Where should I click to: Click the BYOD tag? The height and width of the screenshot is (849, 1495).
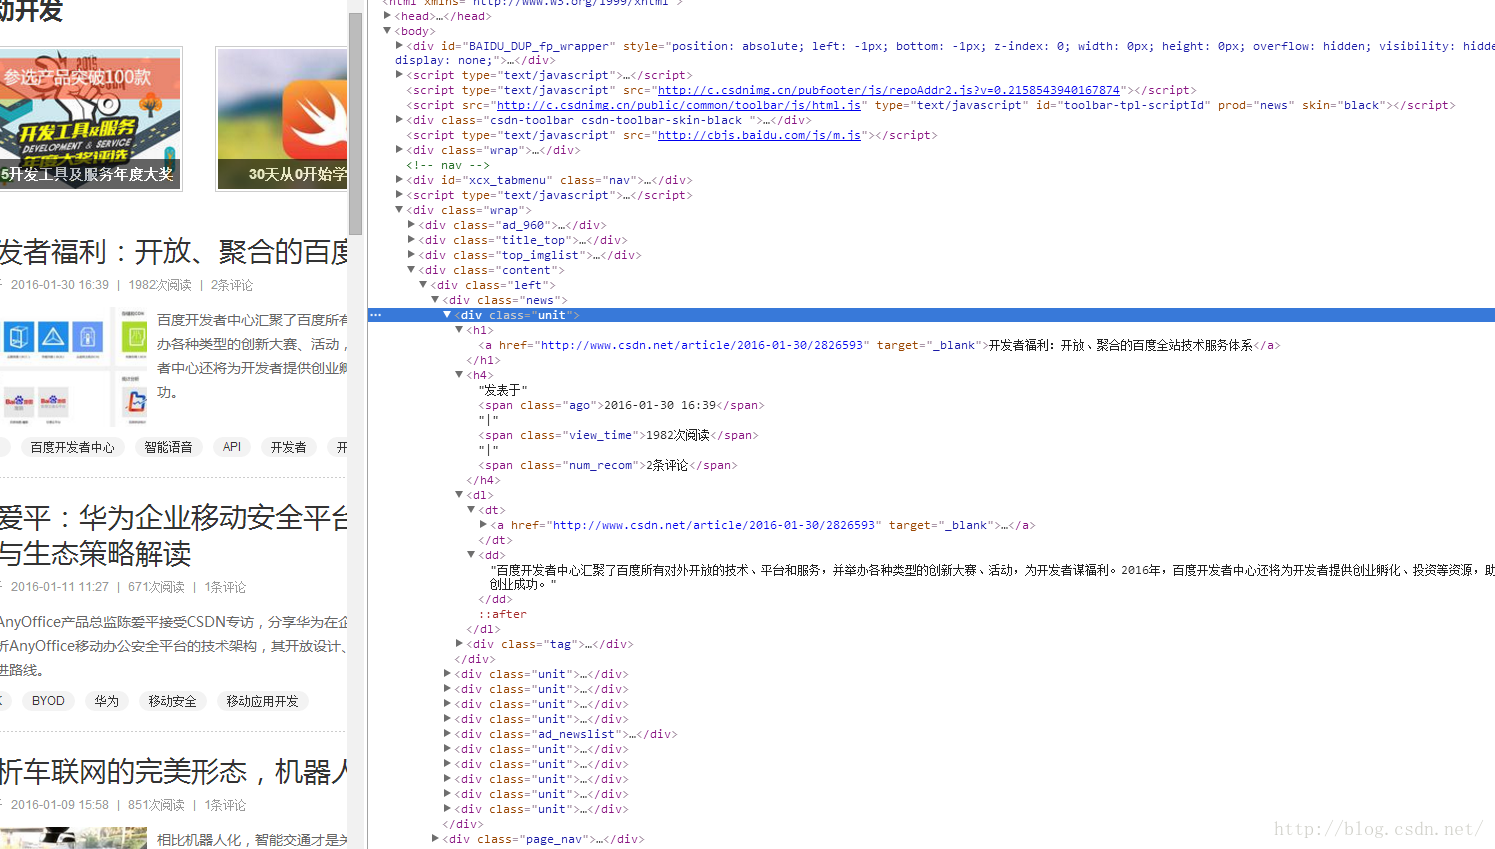click(x=48, y=701)
